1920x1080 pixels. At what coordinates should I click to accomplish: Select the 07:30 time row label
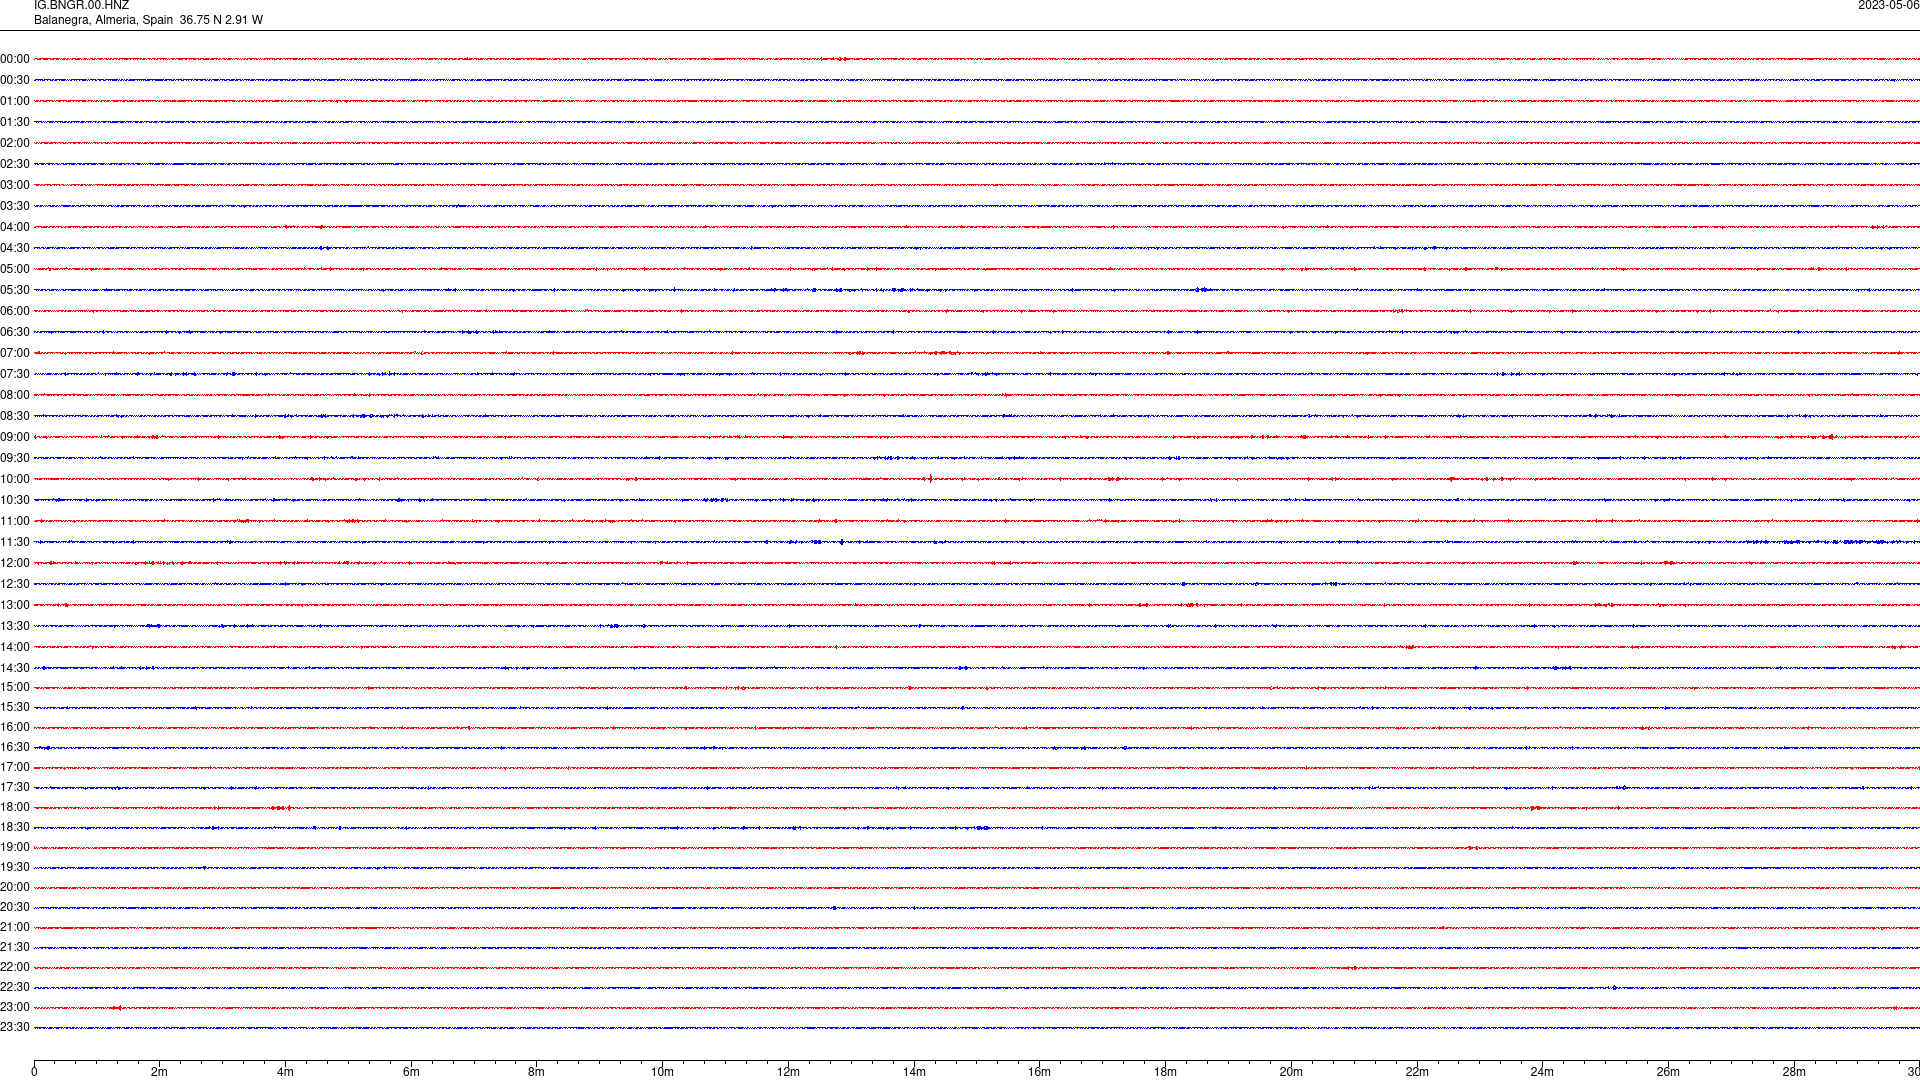coord(15,374)
